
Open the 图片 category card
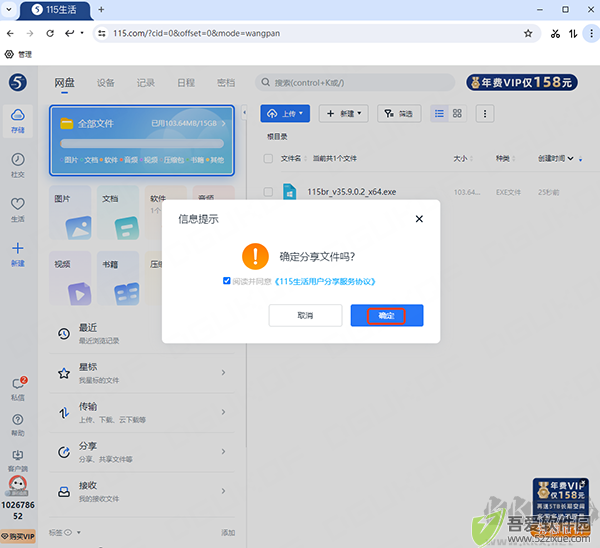click(70, 213)
